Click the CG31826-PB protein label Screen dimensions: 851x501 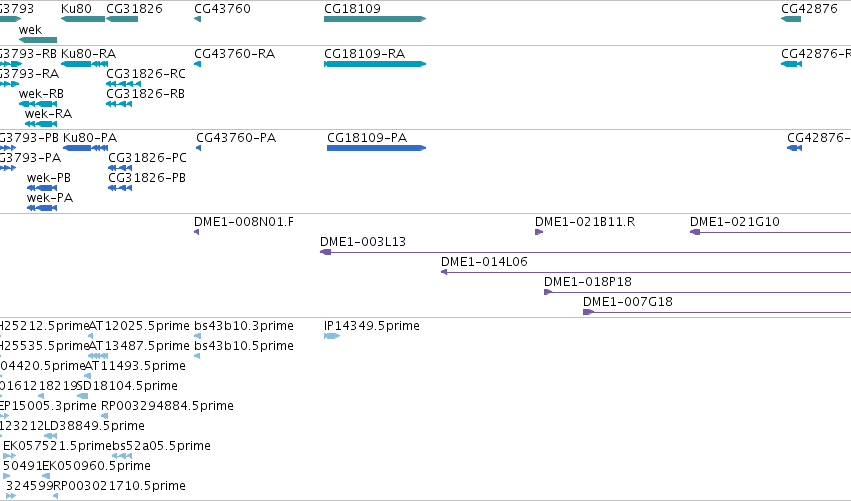pos(147,178)
